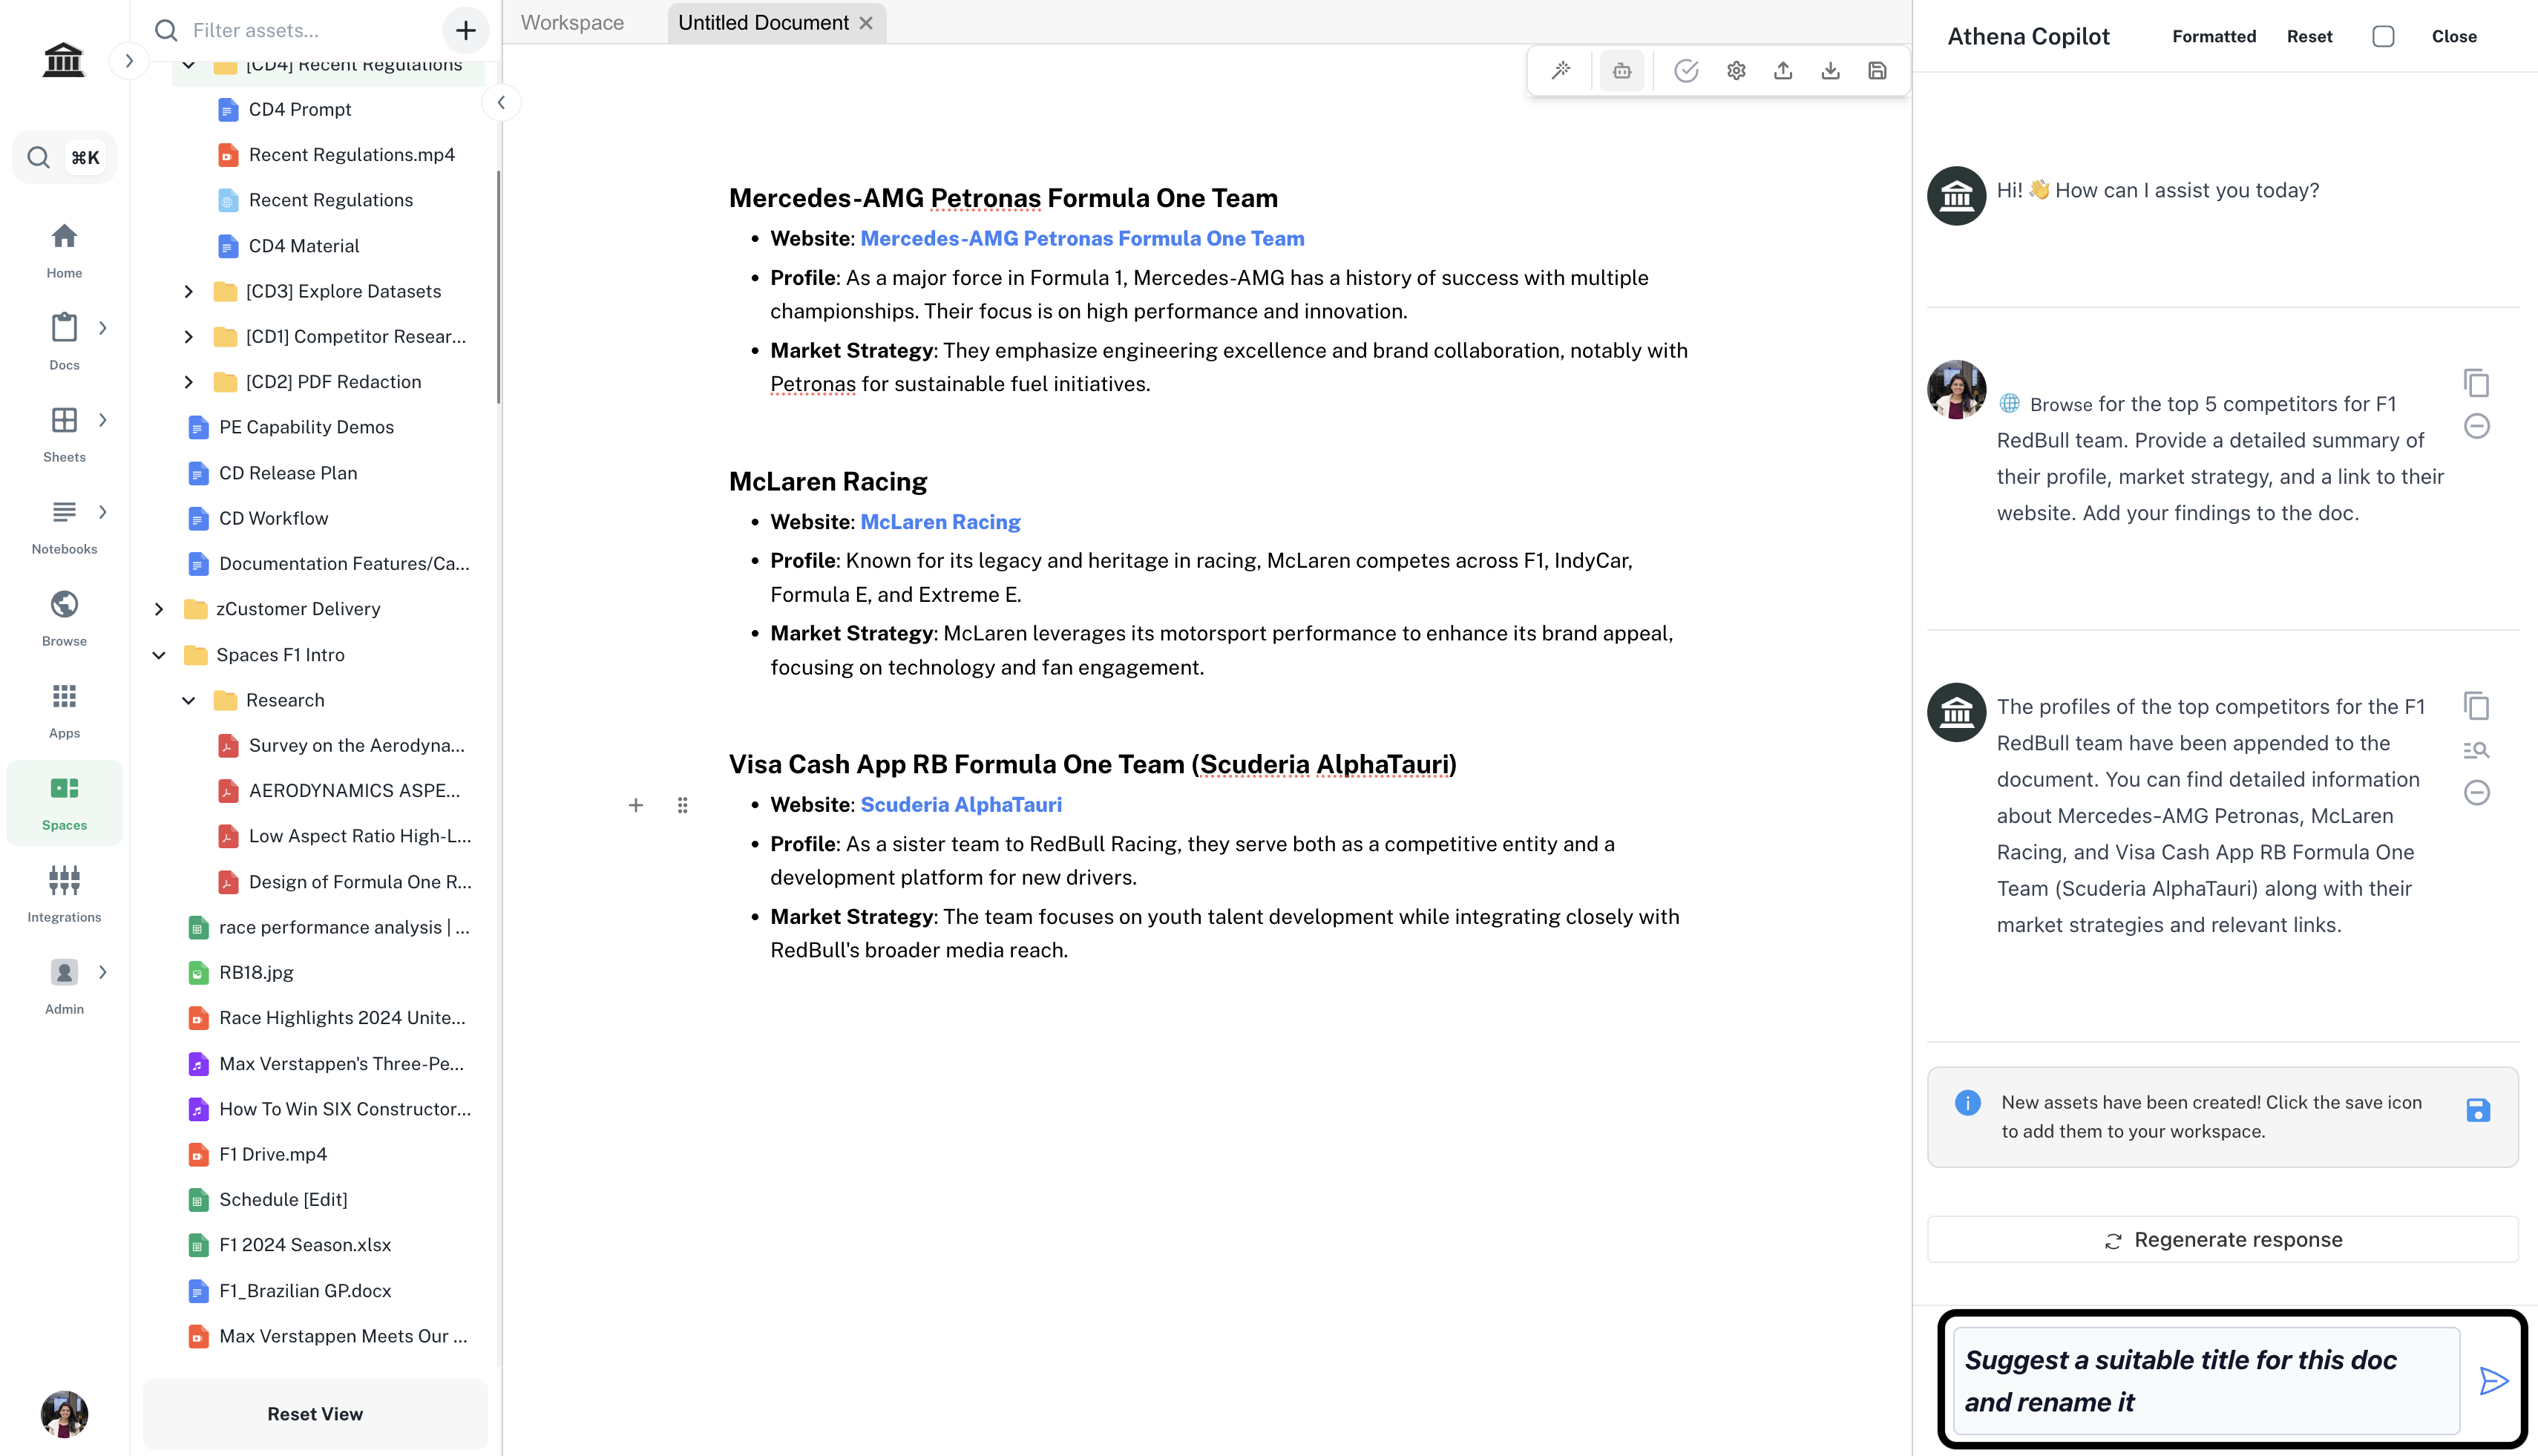Toggle the Formatted option in Copilot
This screenshot has height=1456, width=2538.
click(x=2214, y=36)
